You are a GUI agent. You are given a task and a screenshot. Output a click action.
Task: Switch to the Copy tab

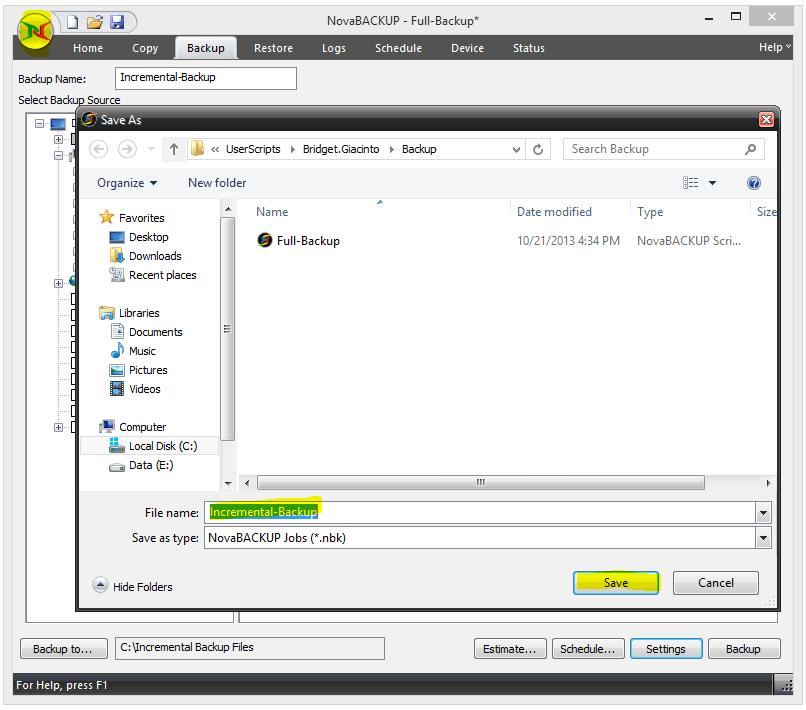[145, 48]
